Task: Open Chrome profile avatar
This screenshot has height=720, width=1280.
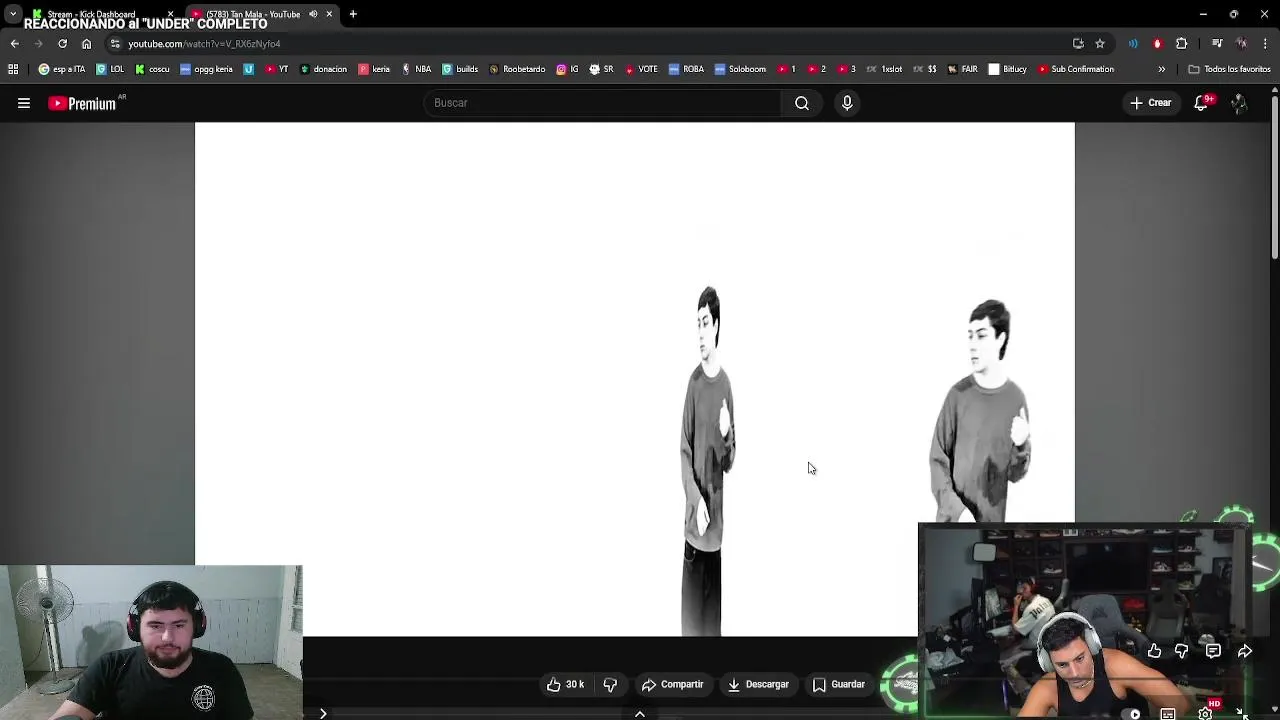Action: click(1242, 44)
